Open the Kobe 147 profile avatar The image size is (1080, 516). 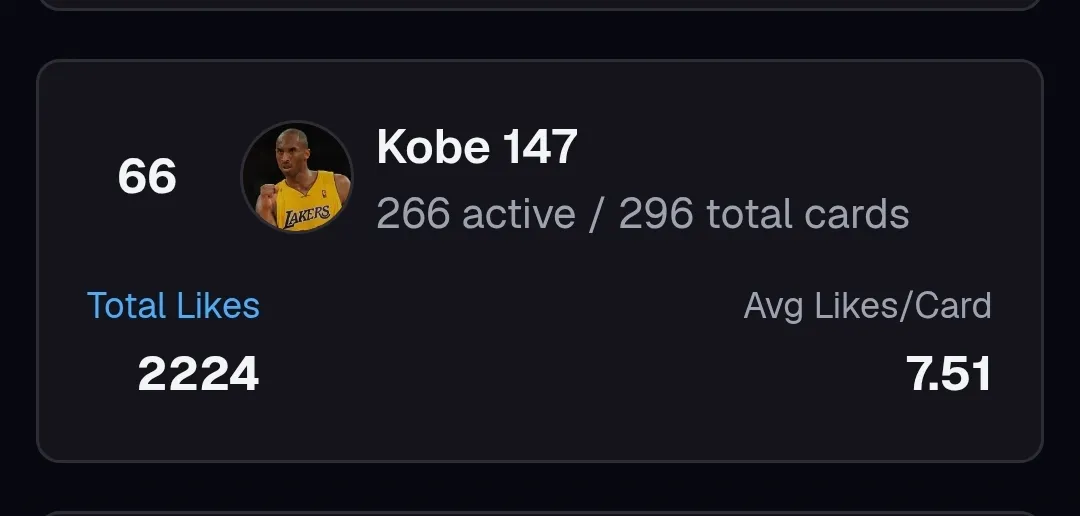pyautogui.click(x=297, y=177)
